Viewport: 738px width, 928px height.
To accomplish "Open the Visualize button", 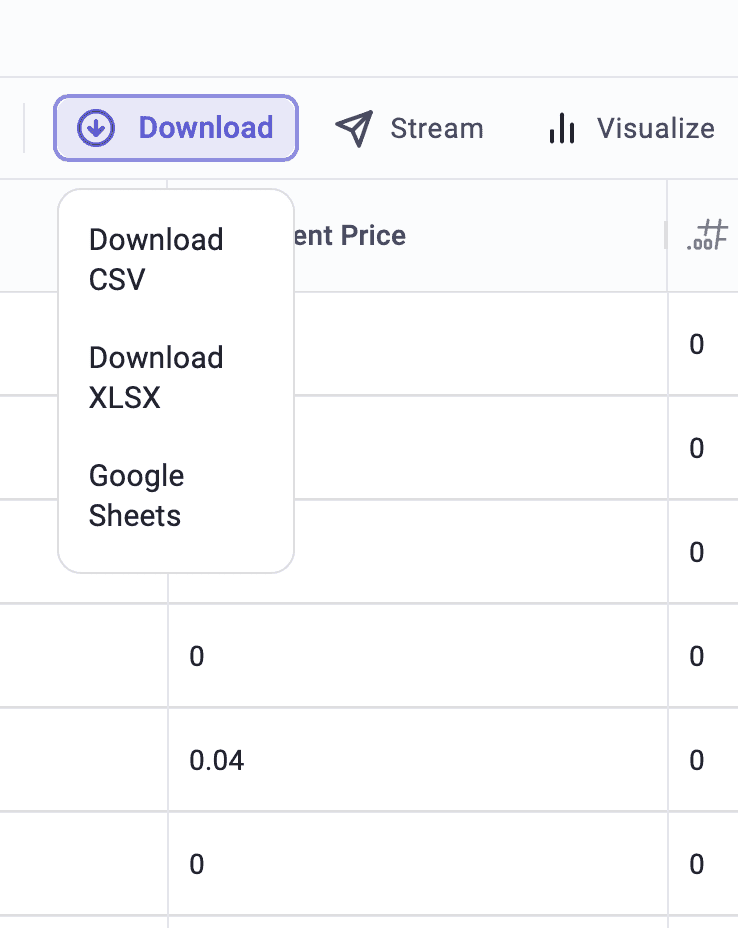I will (631, 128).
